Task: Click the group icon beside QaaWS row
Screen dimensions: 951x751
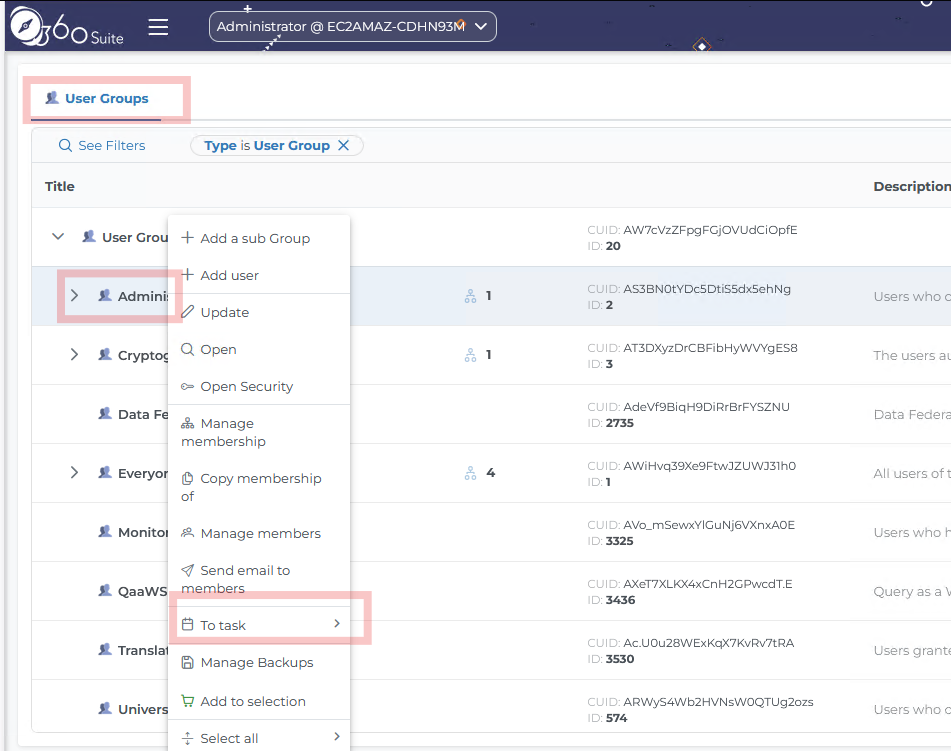Action: 105,590
